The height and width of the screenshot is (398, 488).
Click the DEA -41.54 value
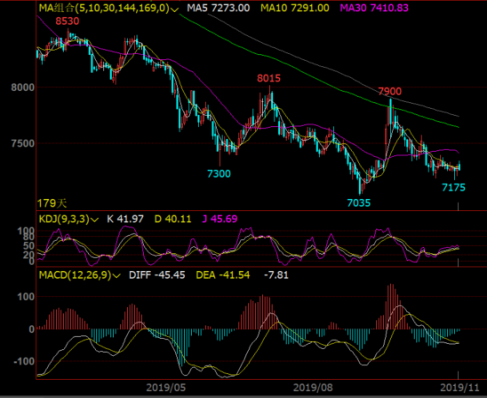[223, 275]
